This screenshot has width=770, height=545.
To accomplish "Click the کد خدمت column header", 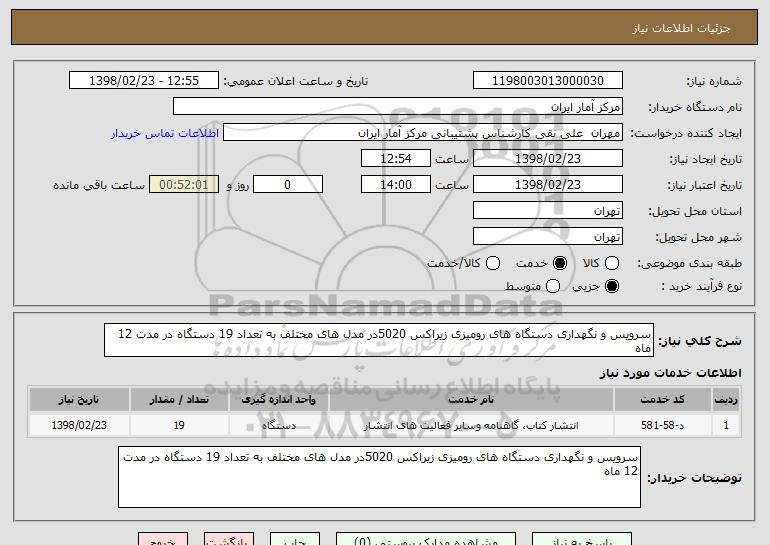I will 662,400.
